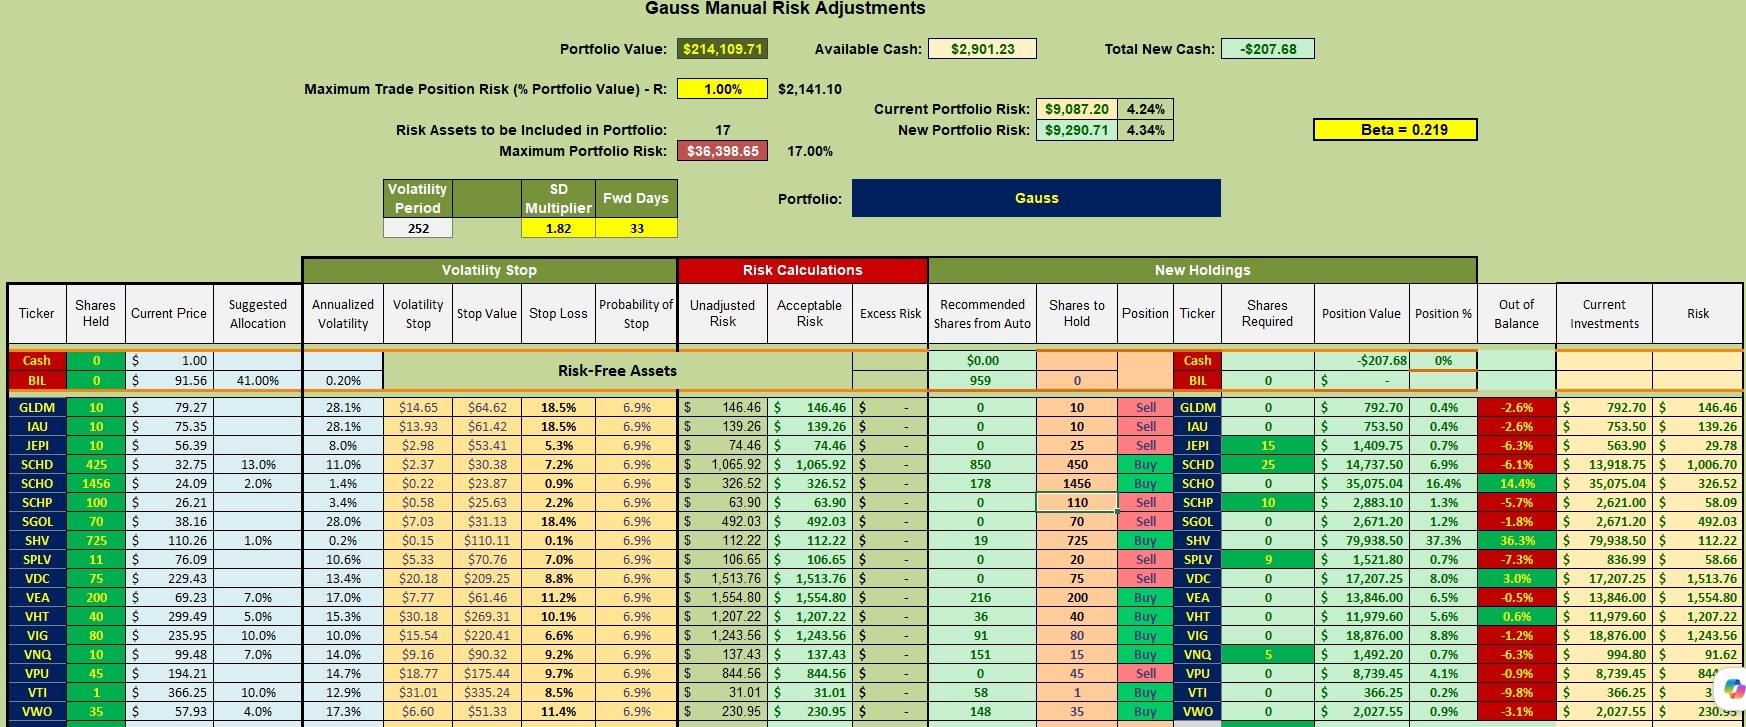Click the 4.24% portfolio risk cell
Image resolution: width=1746 pixels, height=727 pixels.
1145,109
